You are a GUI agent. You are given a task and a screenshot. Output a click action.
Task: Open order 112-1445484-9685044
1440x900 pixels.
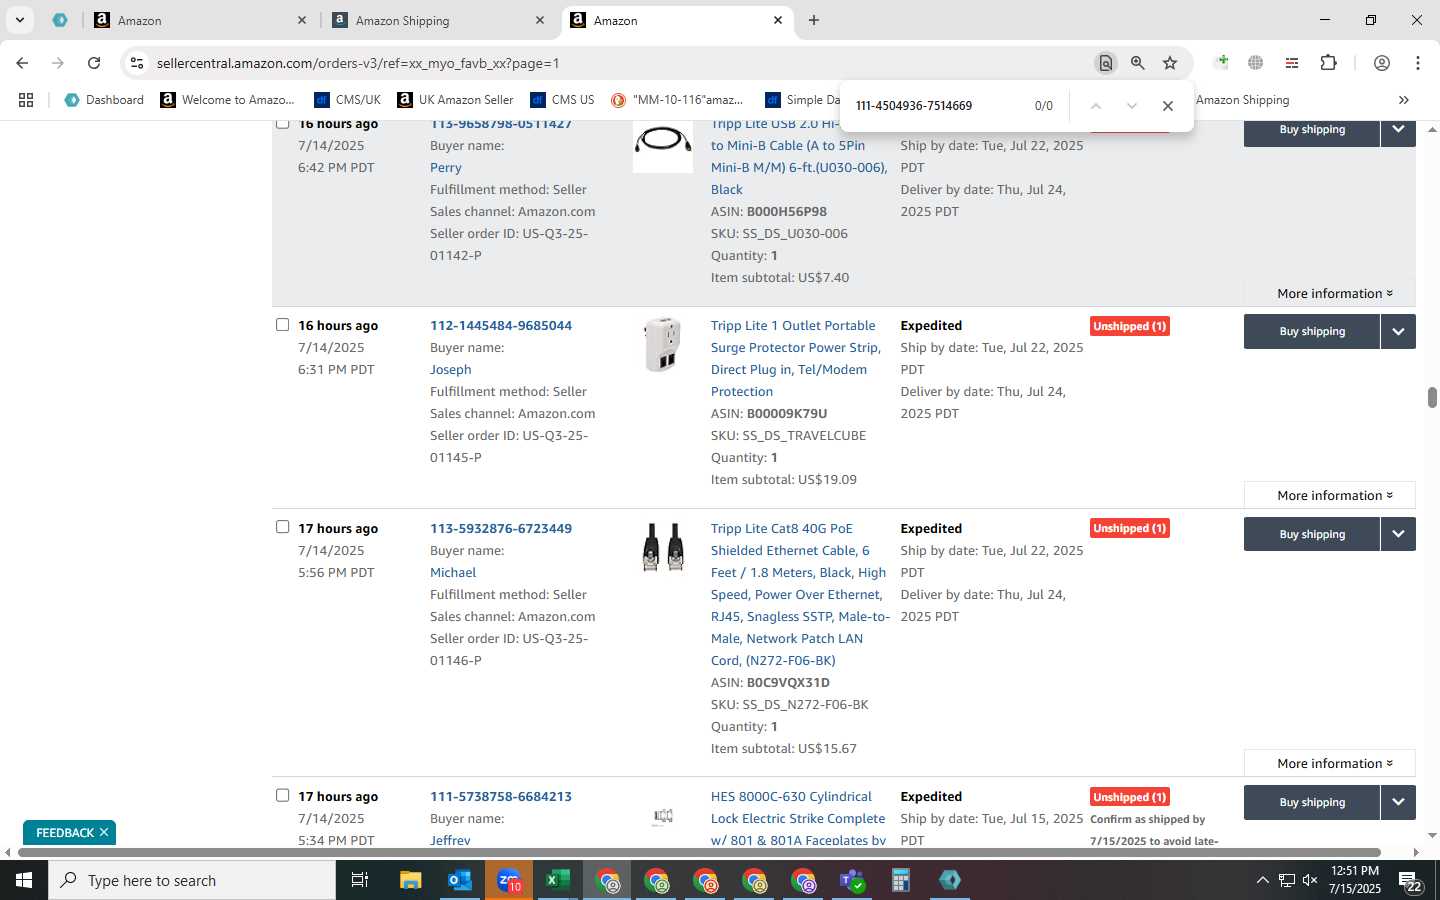click(501, 326)
